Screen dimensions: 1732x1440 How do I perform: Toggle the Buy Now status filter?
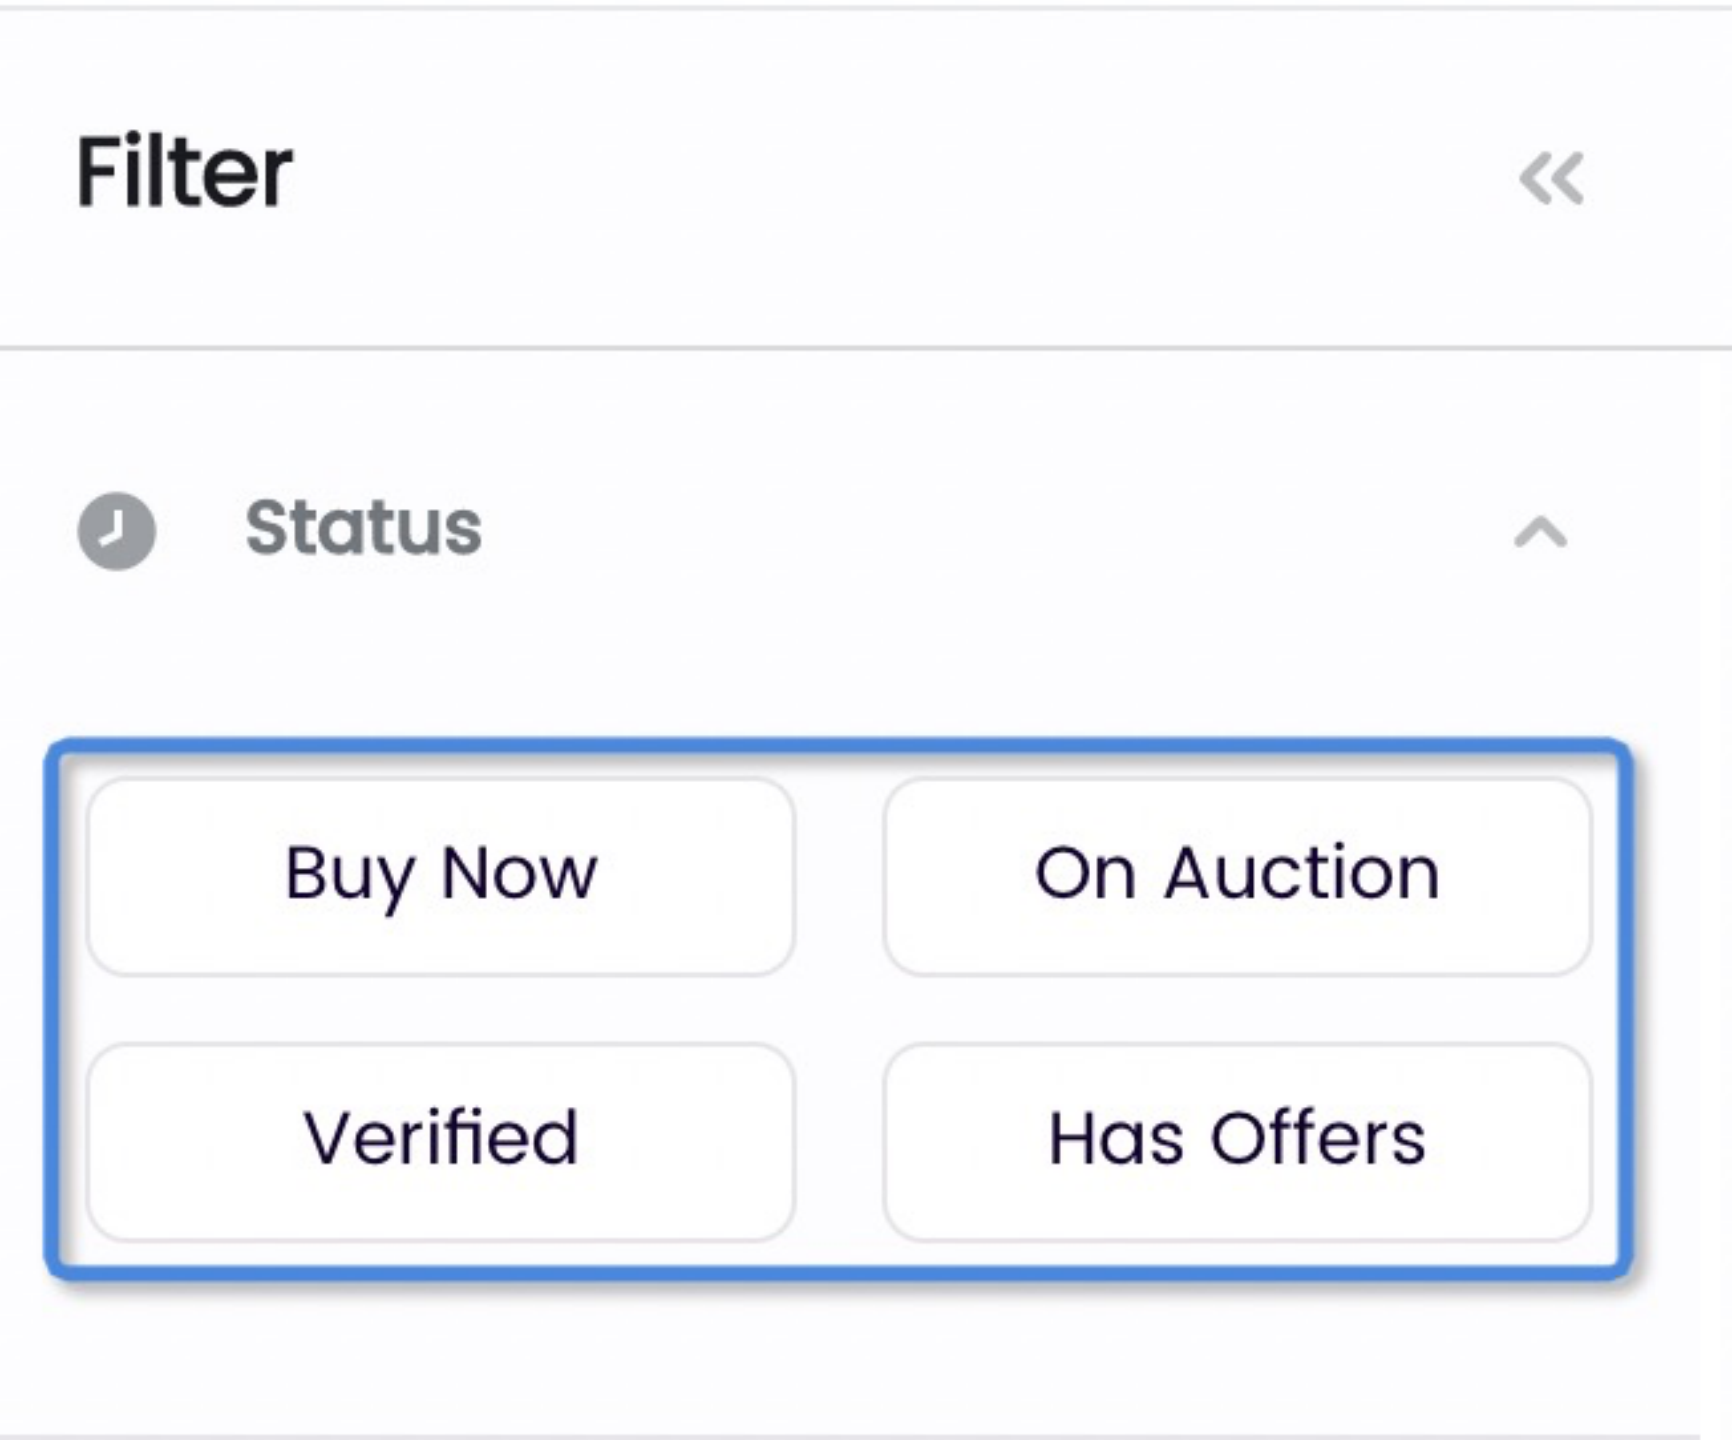441,876
